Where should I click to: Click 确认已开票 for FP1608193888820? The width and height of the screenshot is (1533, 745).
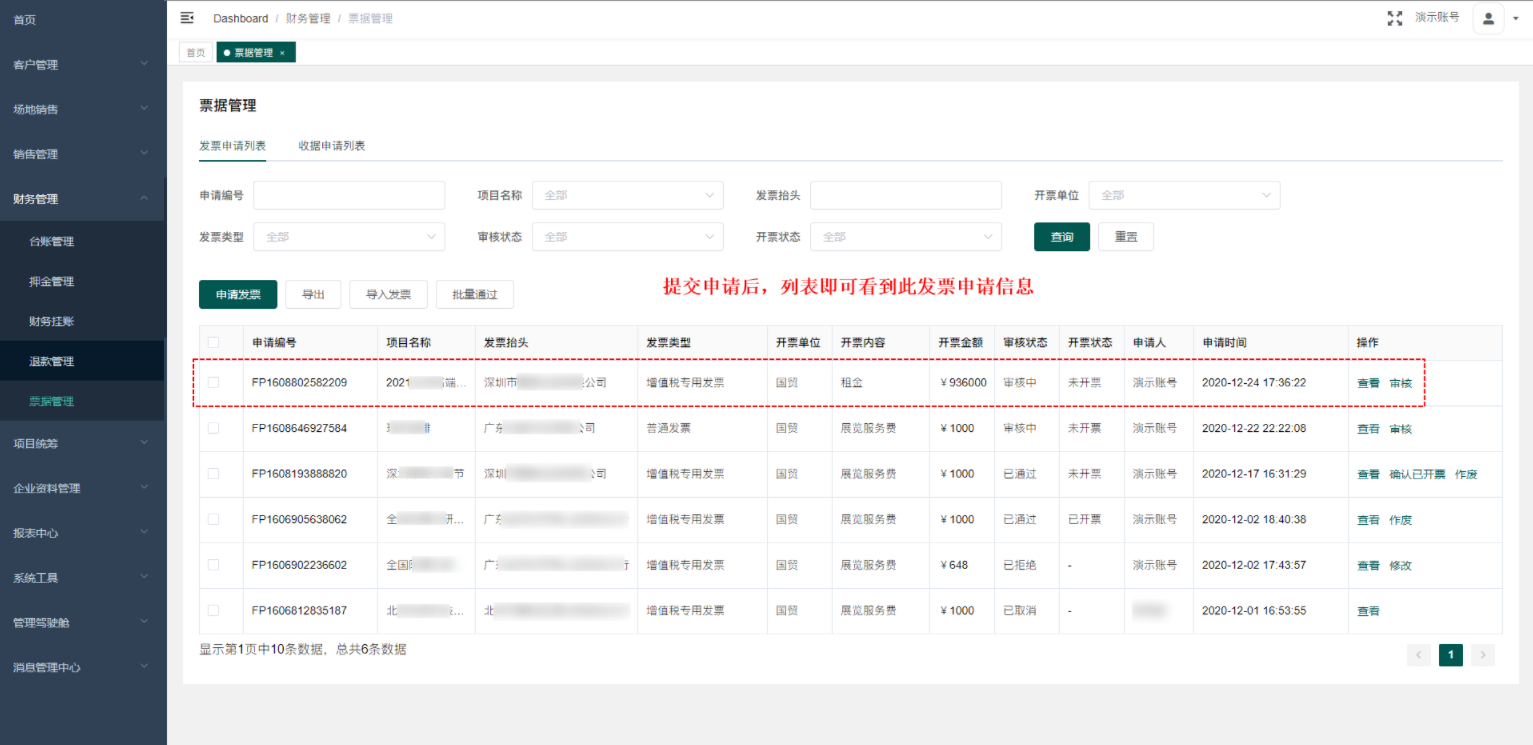click(1417, 474)
